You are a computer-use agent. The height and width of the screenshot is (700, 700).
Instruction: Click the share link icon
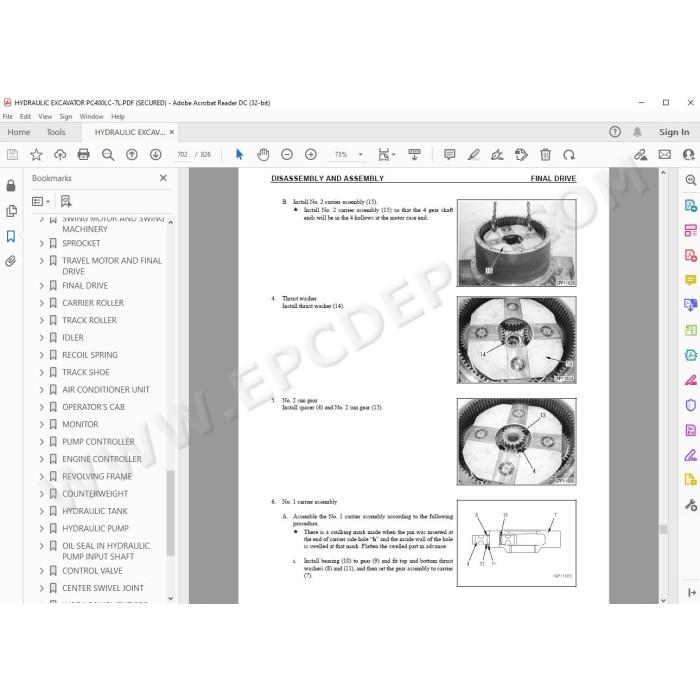pos(641,154)
